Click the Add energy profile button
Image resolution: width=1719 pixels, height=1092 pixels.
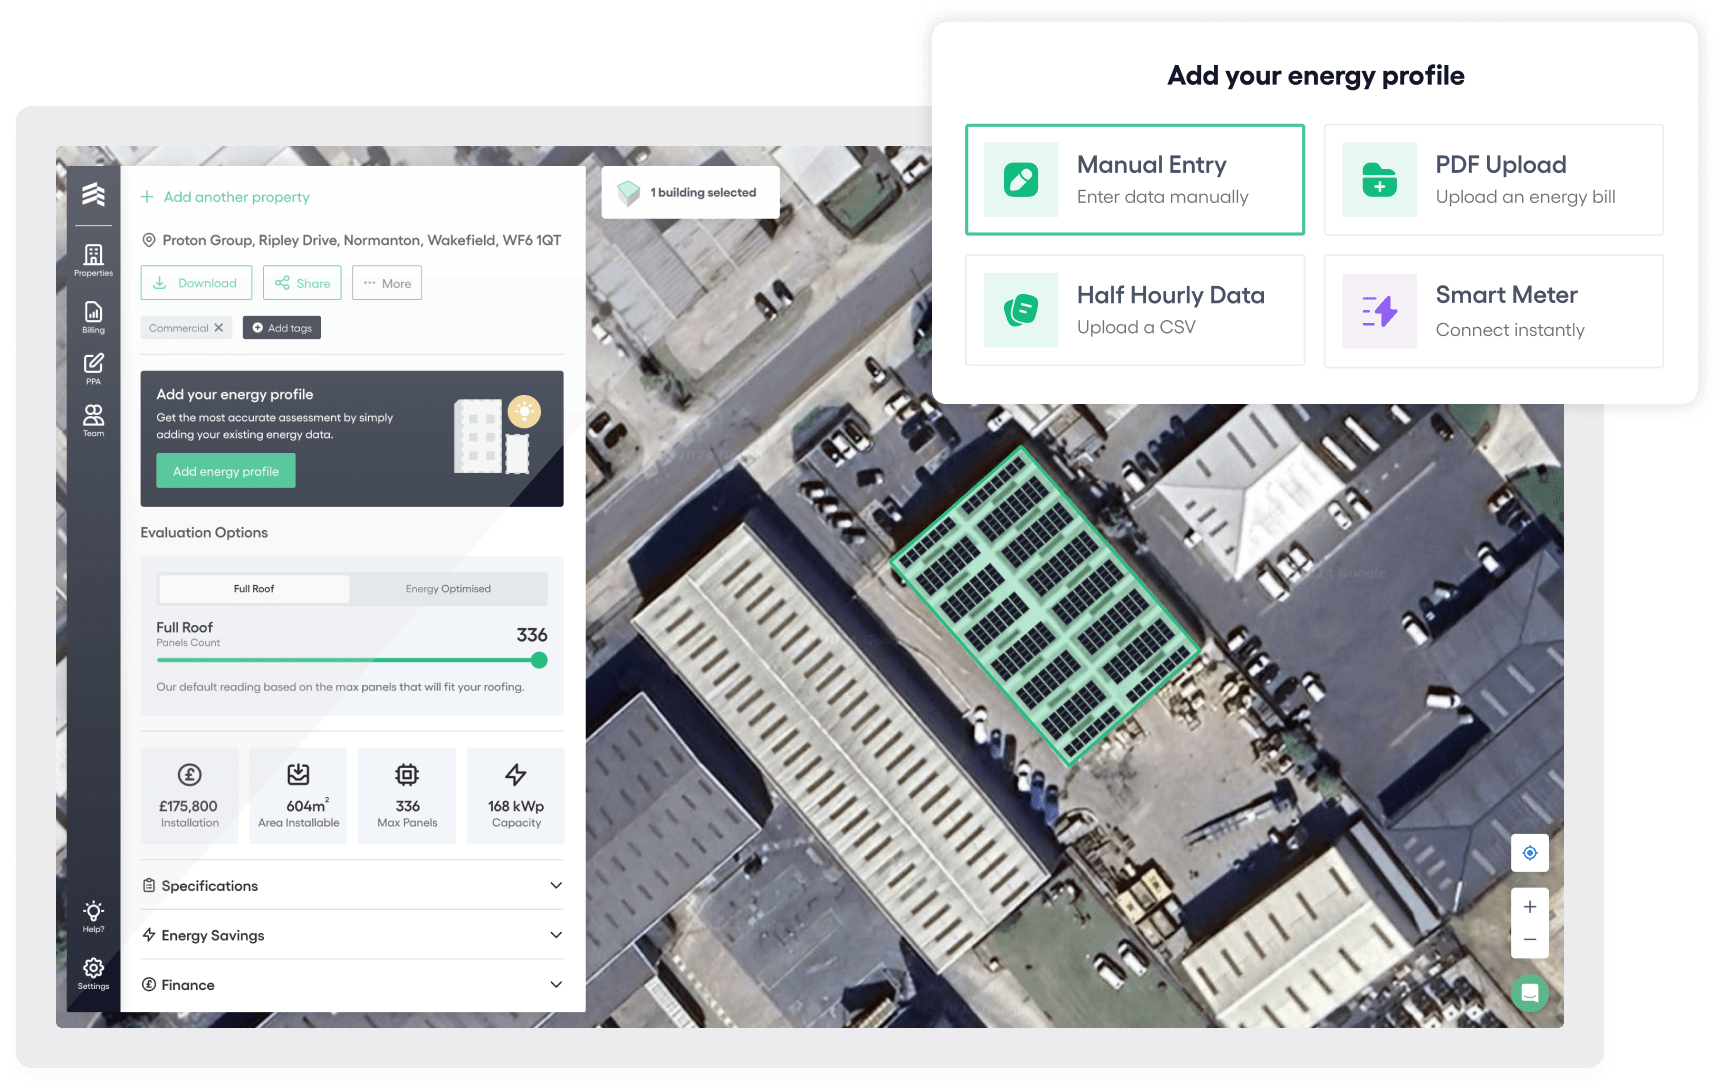(x=226, y=471)
